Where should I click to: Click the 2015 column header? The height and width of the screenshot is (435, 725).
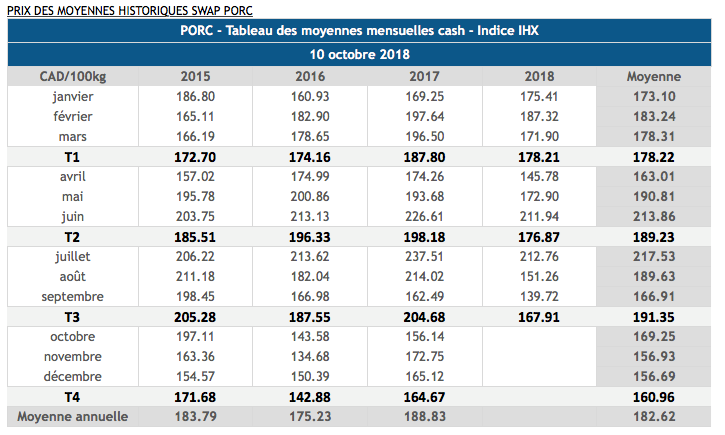click(x=195, y=76)
